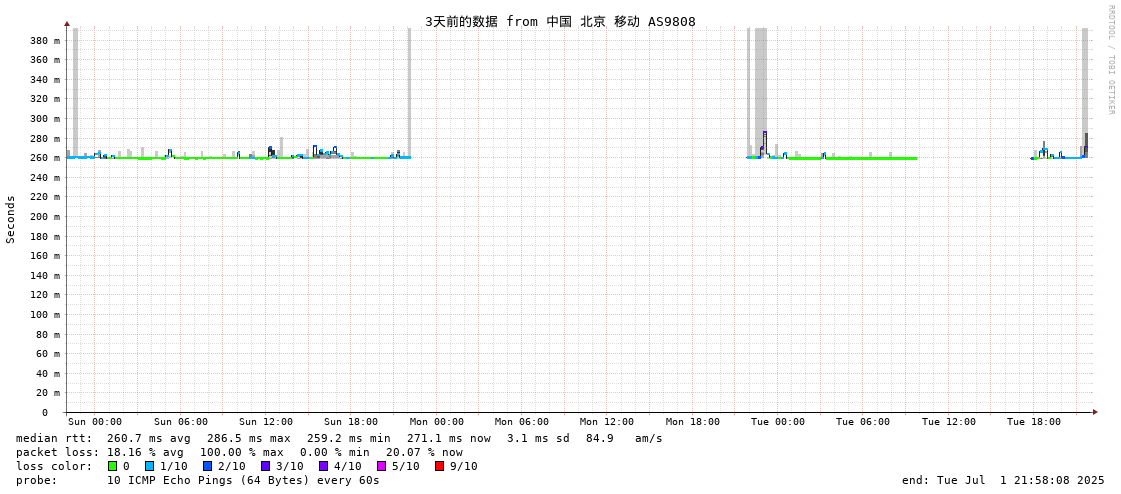Click the 'Mon 12:00' x-axis label
1121x494 pixels.
[x=607, y=422]
